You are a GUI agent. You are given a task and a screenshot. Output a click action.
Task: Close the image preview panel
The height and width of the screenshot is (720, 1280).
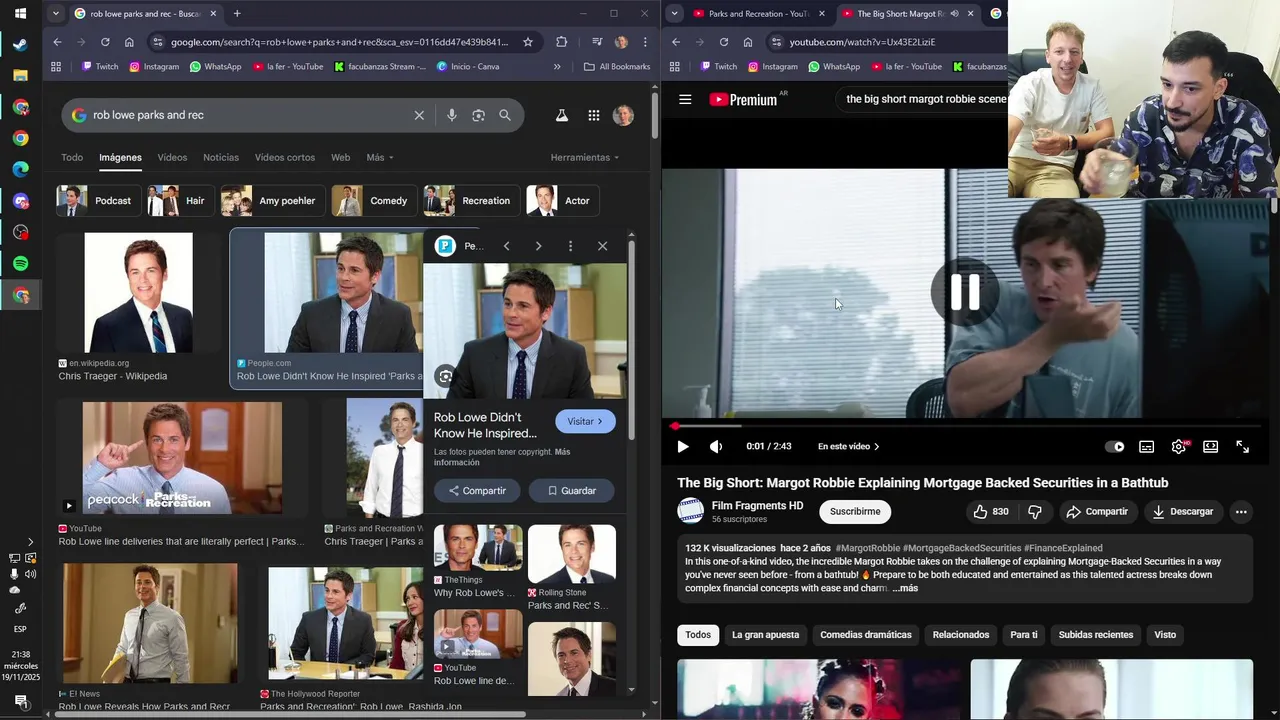[602, 246]
